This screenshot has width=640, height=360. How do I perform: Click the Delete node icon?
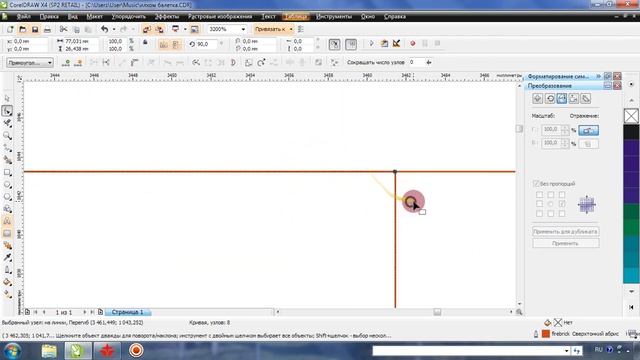coord(78,62)
